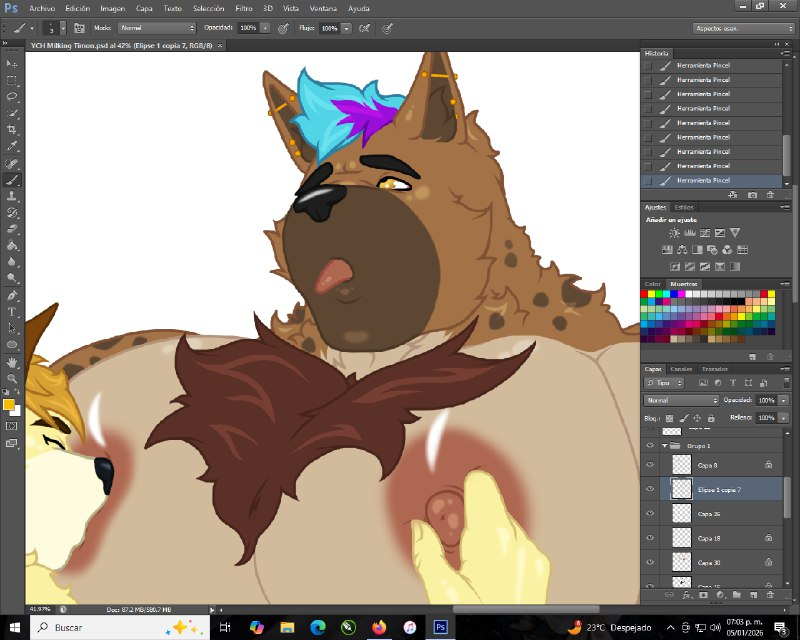Collapse the Grupo 1 layer group
This screenshot has width=800, height=640.
click(x=663, y=445)
